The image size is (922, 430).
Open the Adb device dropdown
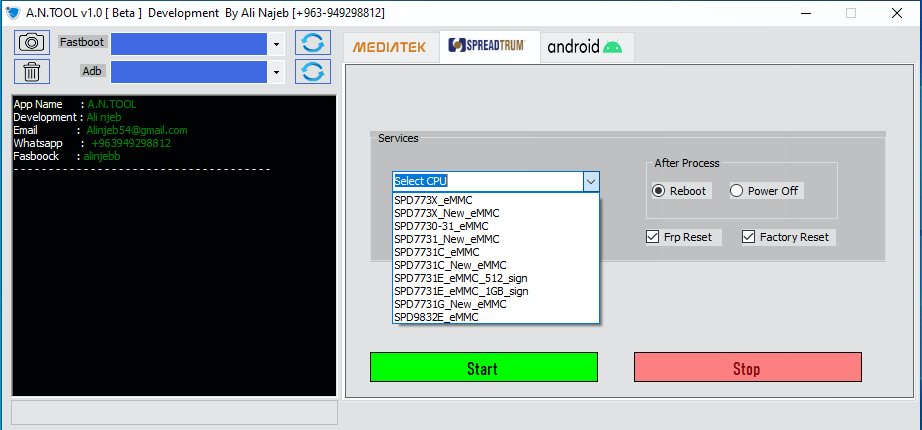pyautogui.click(x=276, y=72)
